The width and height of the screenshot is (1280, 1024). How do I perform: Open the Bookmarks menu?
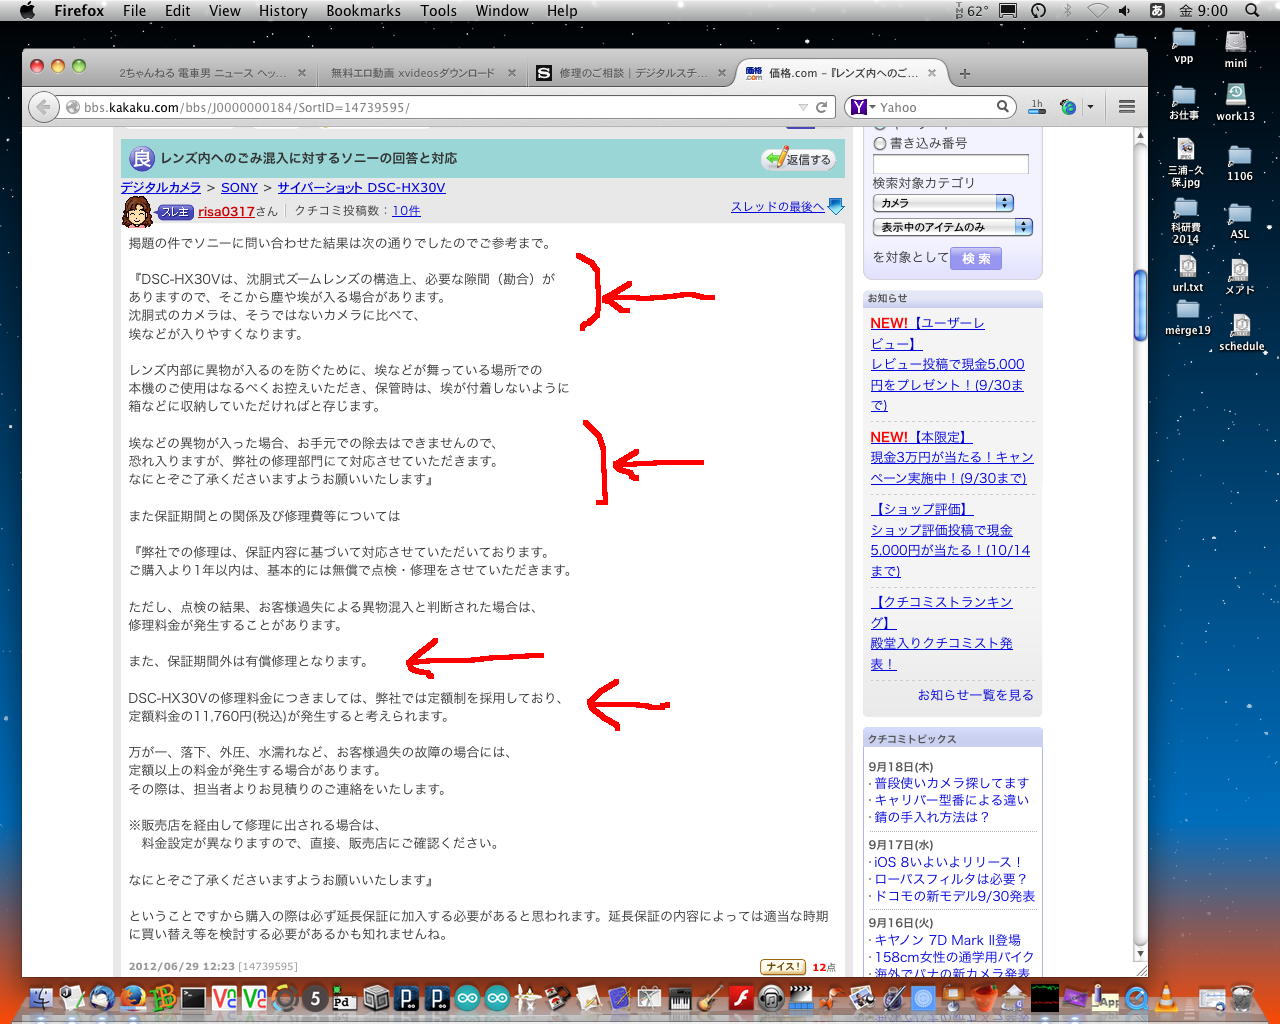[363, 10]
